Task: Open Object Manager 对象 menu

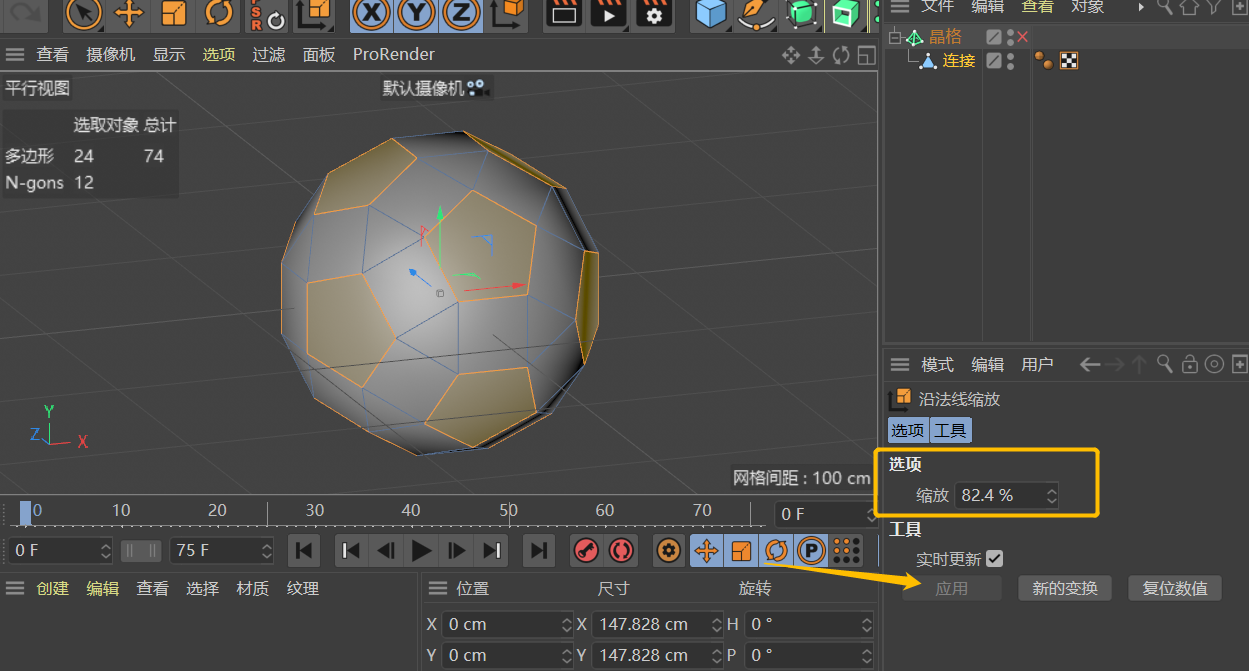Action: pyautogui.click(x=1088, y=7)
